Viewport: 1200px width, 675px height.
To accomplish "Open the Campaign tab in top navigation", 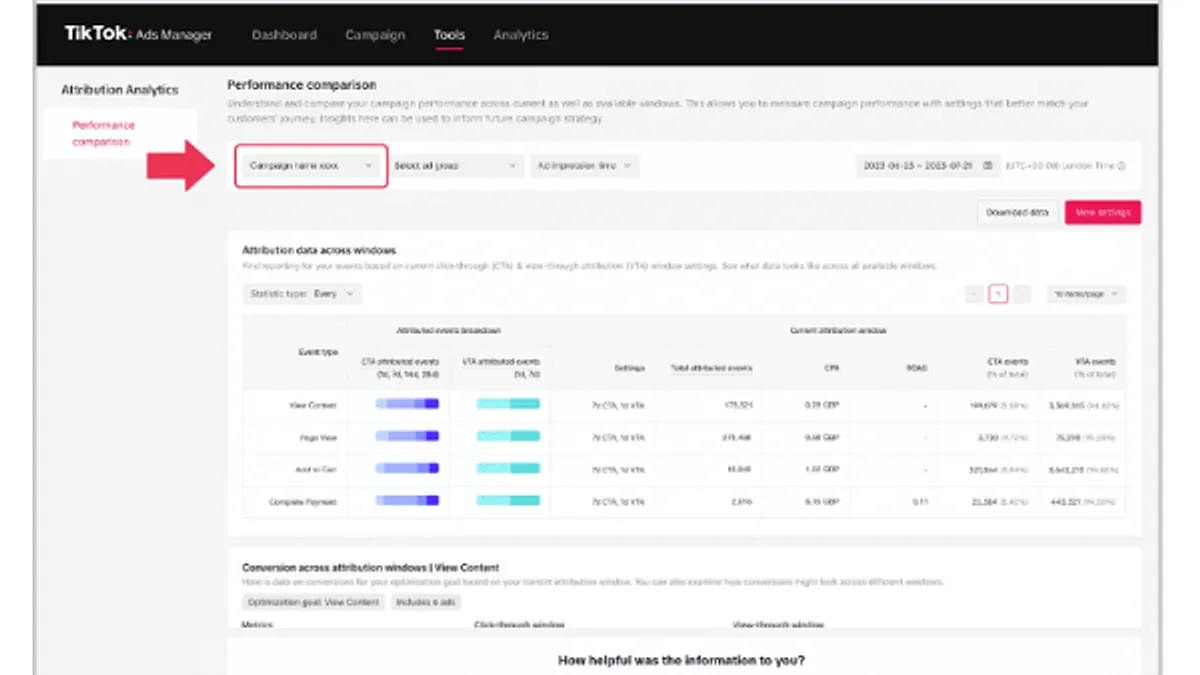I will 375,35.
